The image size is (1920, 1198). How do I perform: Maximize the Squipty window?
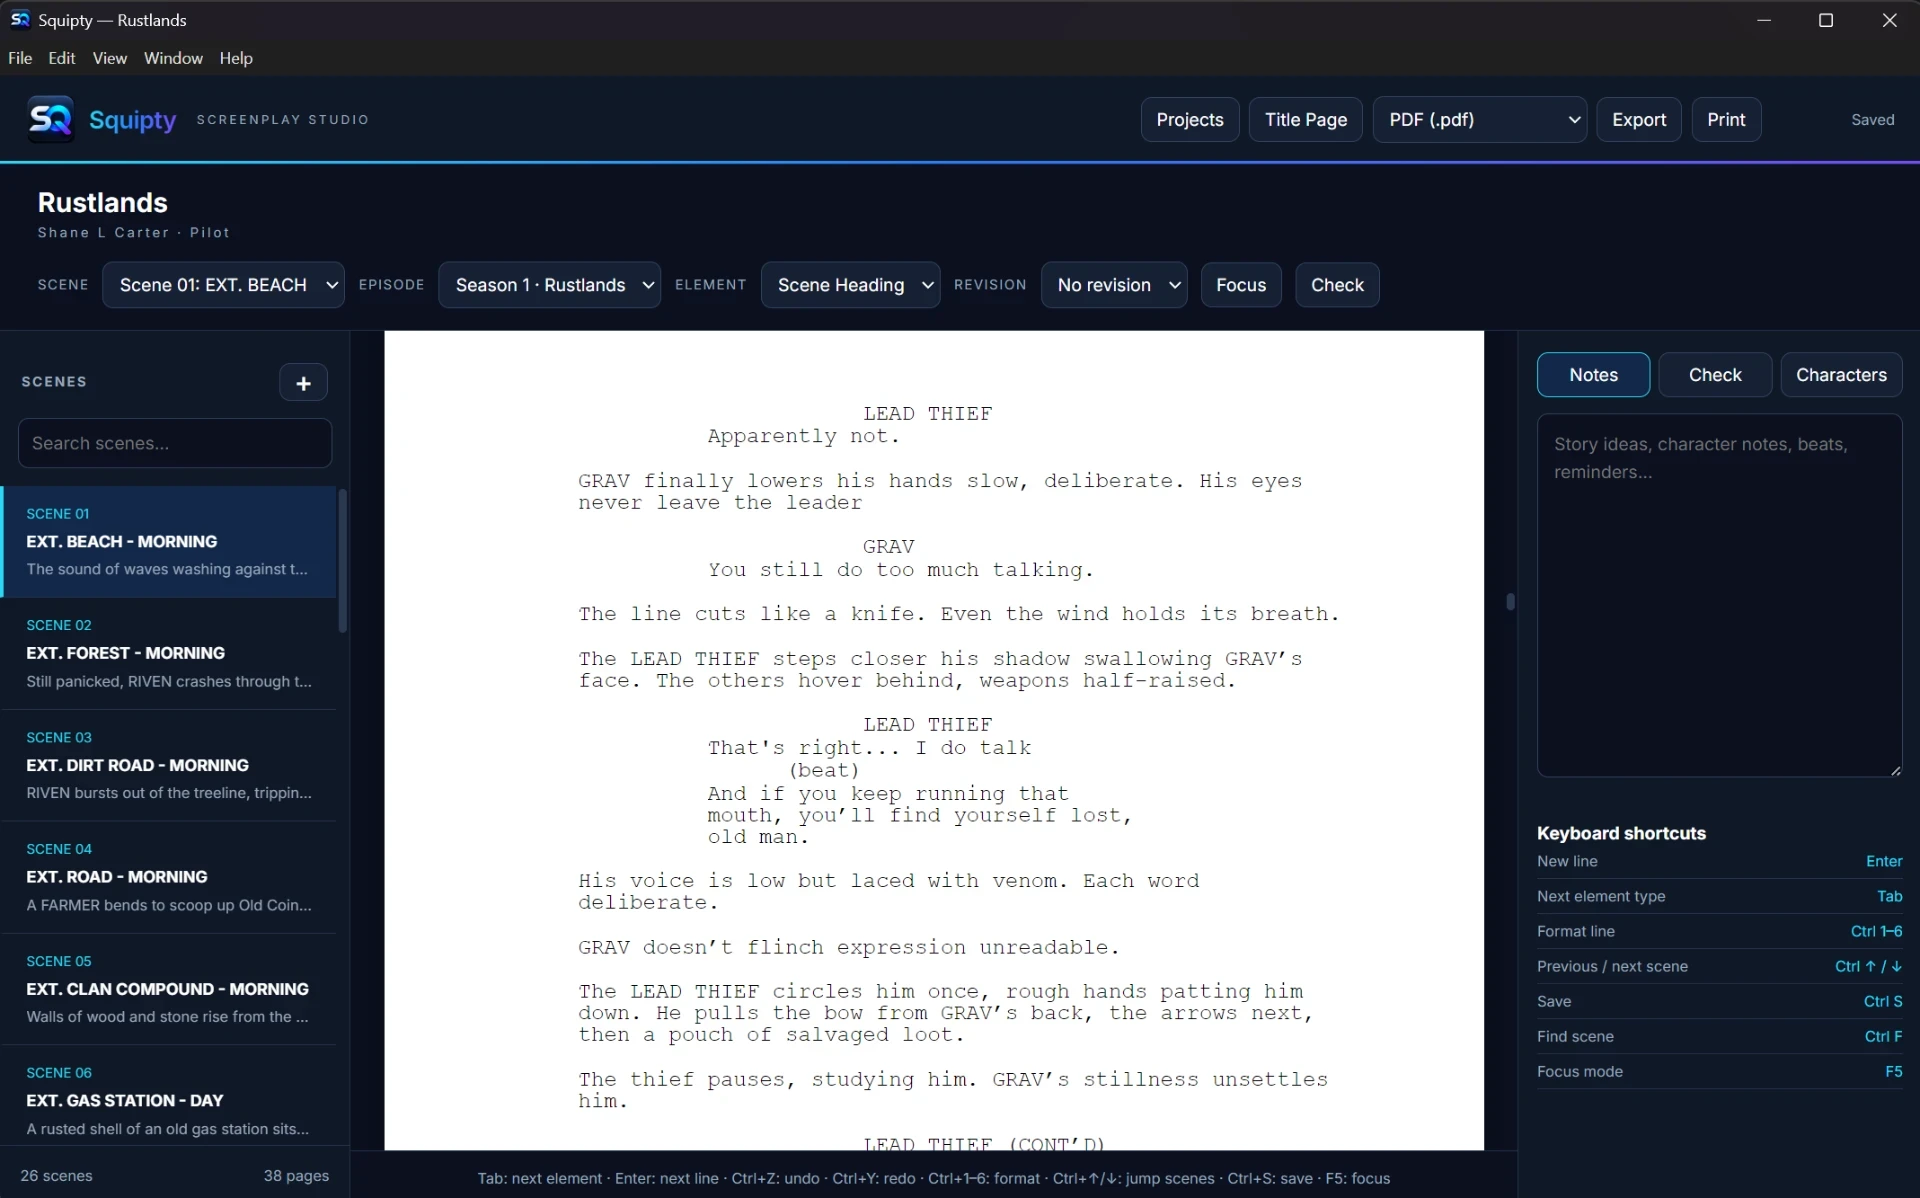pyautogui.click(x=1826, y=20)
